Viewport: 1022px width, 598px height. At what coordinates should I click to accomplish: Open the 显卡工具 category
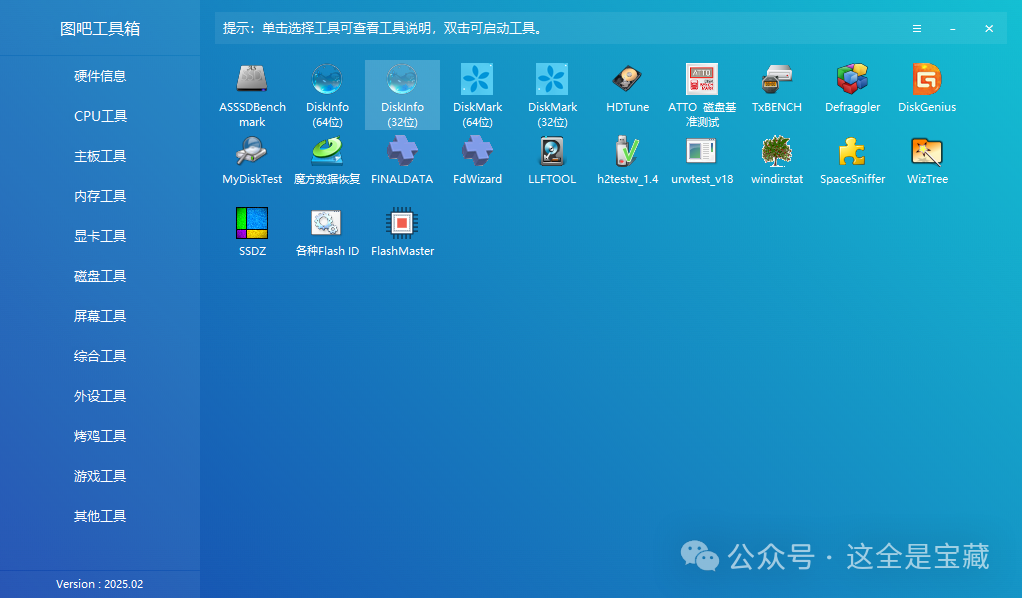click(x=100, y=236)
